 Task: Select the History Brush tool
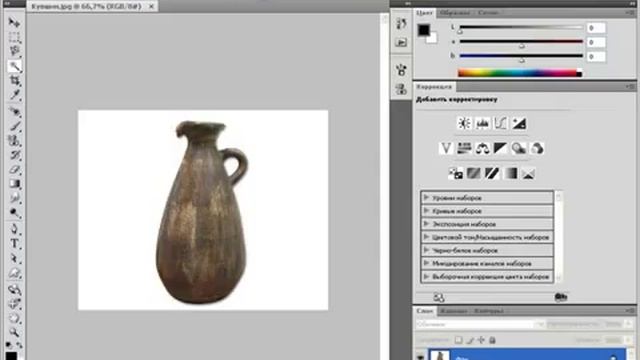click(x=14, y=155)
